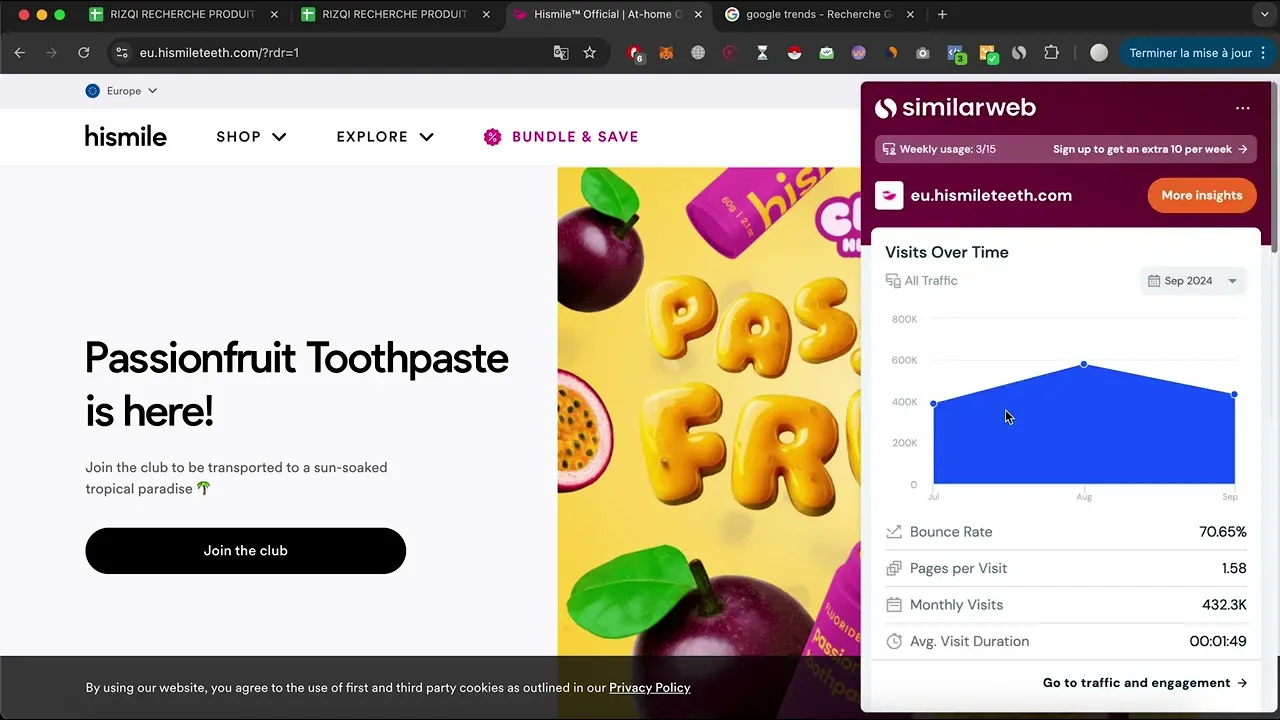This screenshot has width=1280, height=720.
Task: Expand the EXPLORE menu
Action: 385,137
